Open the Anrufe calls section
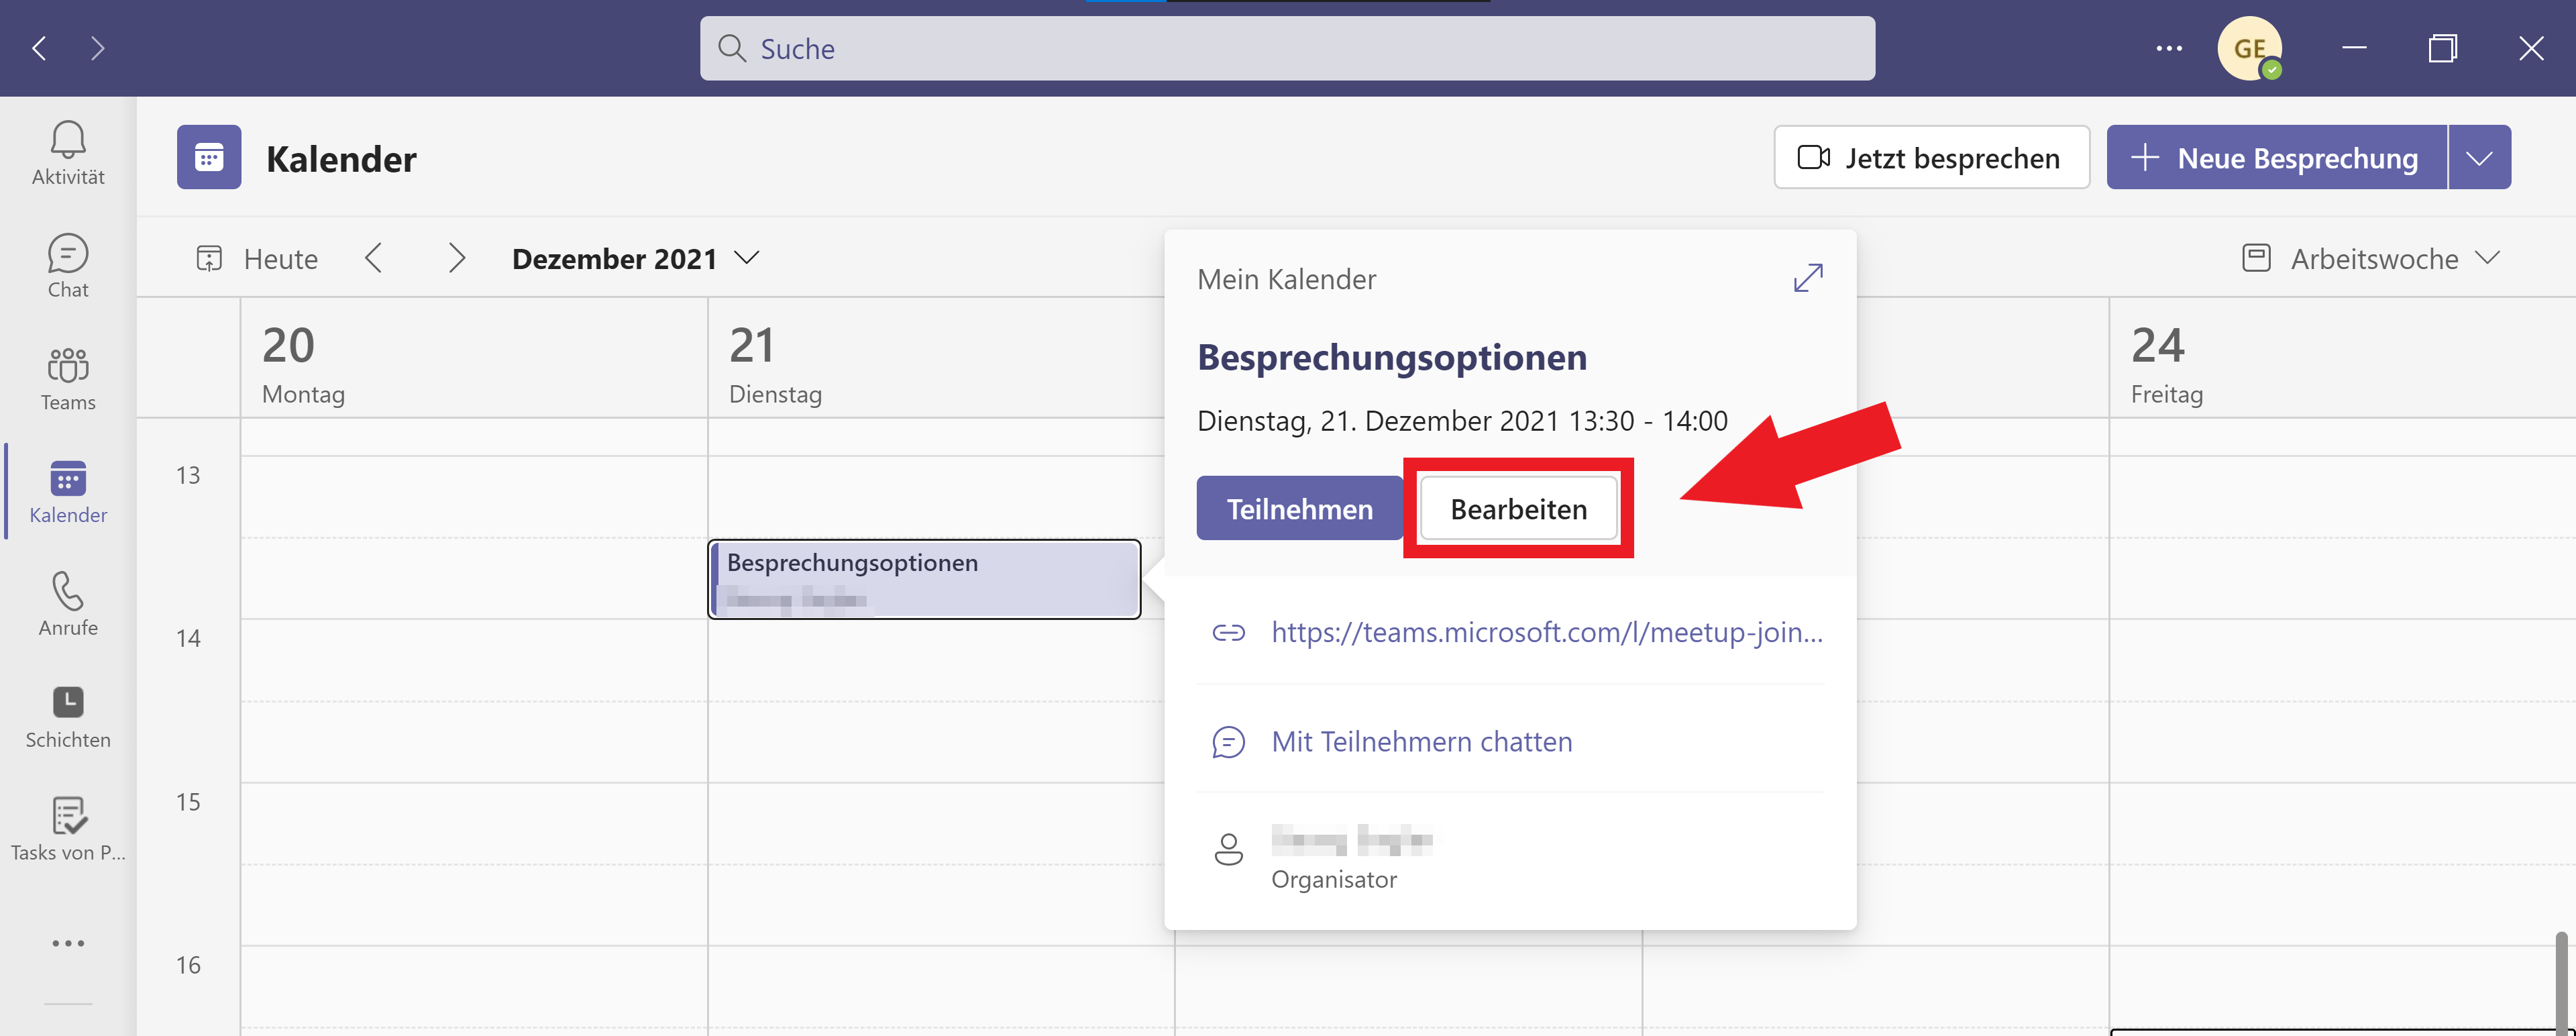 click(x=68, y=604)
